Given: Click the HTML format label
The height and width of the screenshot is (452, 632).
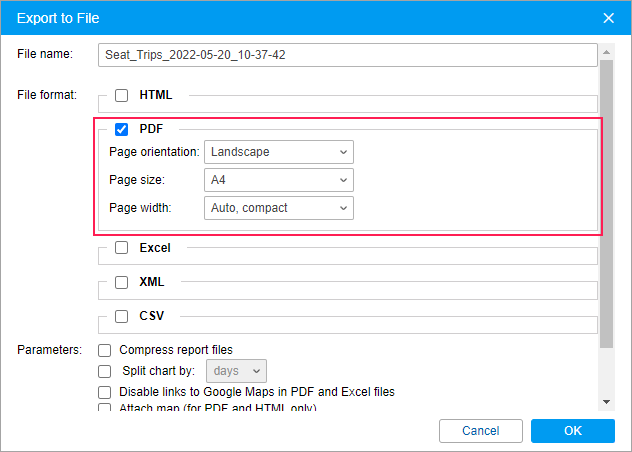Looking at the screenshot, I should click(x=156, y=95).
